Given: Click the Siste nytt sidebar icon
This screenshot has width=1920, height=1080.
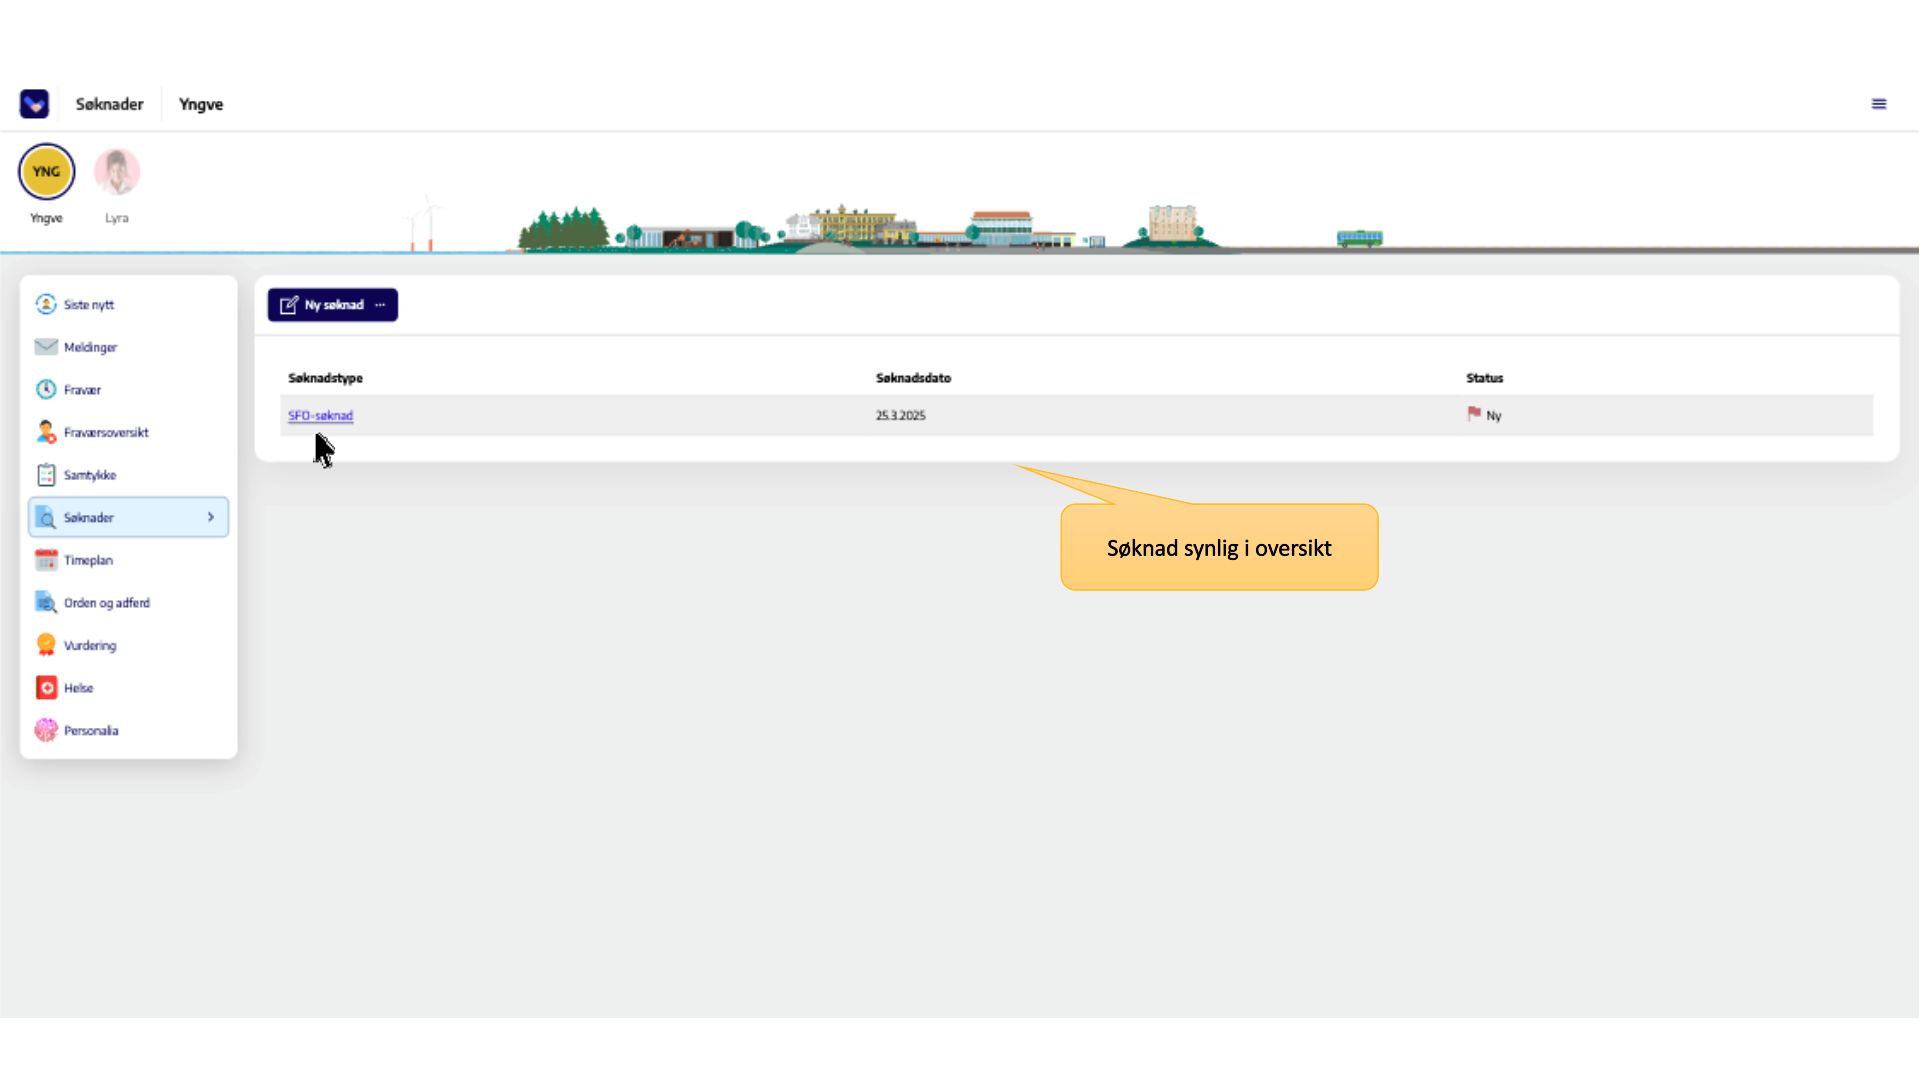Looking at the screenshot, I should click(x=46, y=304).
